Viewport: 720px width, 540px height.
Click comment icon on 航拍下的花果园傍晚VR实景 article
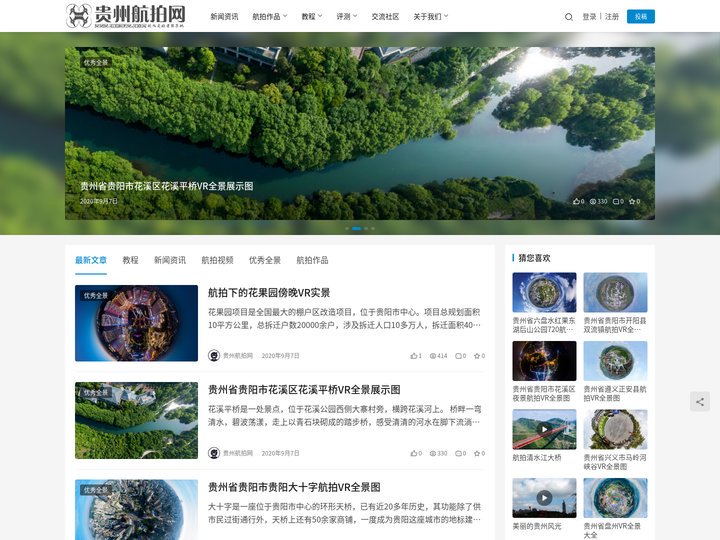tap(458, 356)
